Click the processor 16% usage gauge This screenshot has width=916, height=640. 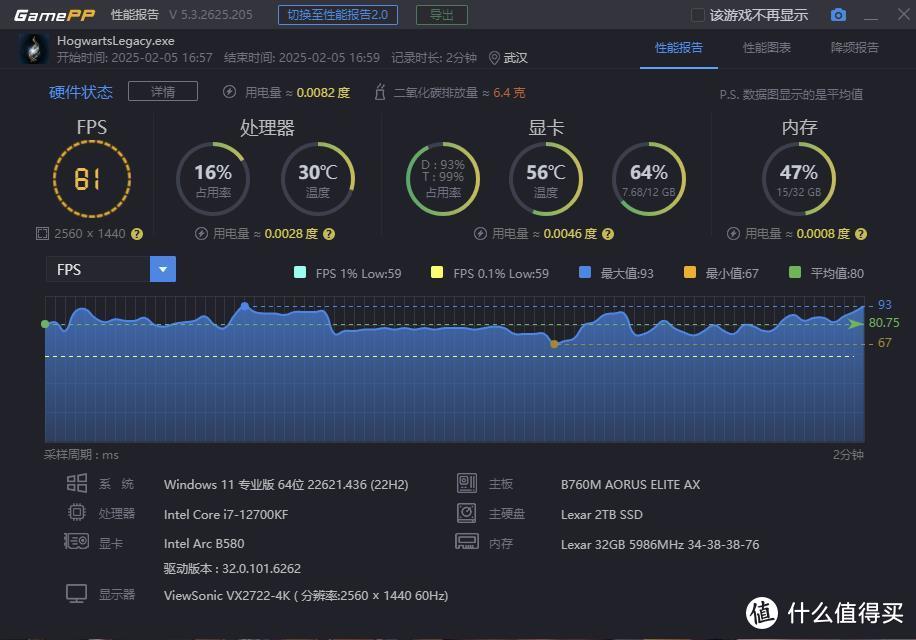point(213,179)
